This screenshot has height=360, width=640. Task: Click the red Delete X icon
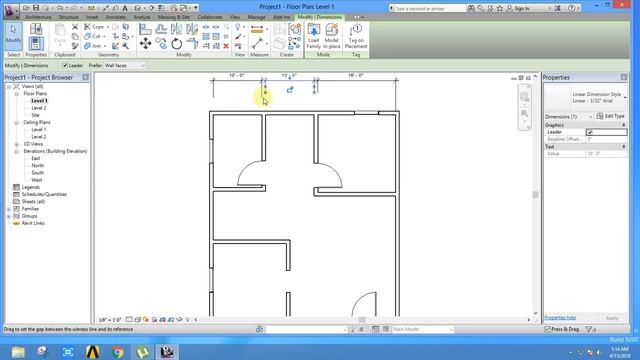(226, 46)
